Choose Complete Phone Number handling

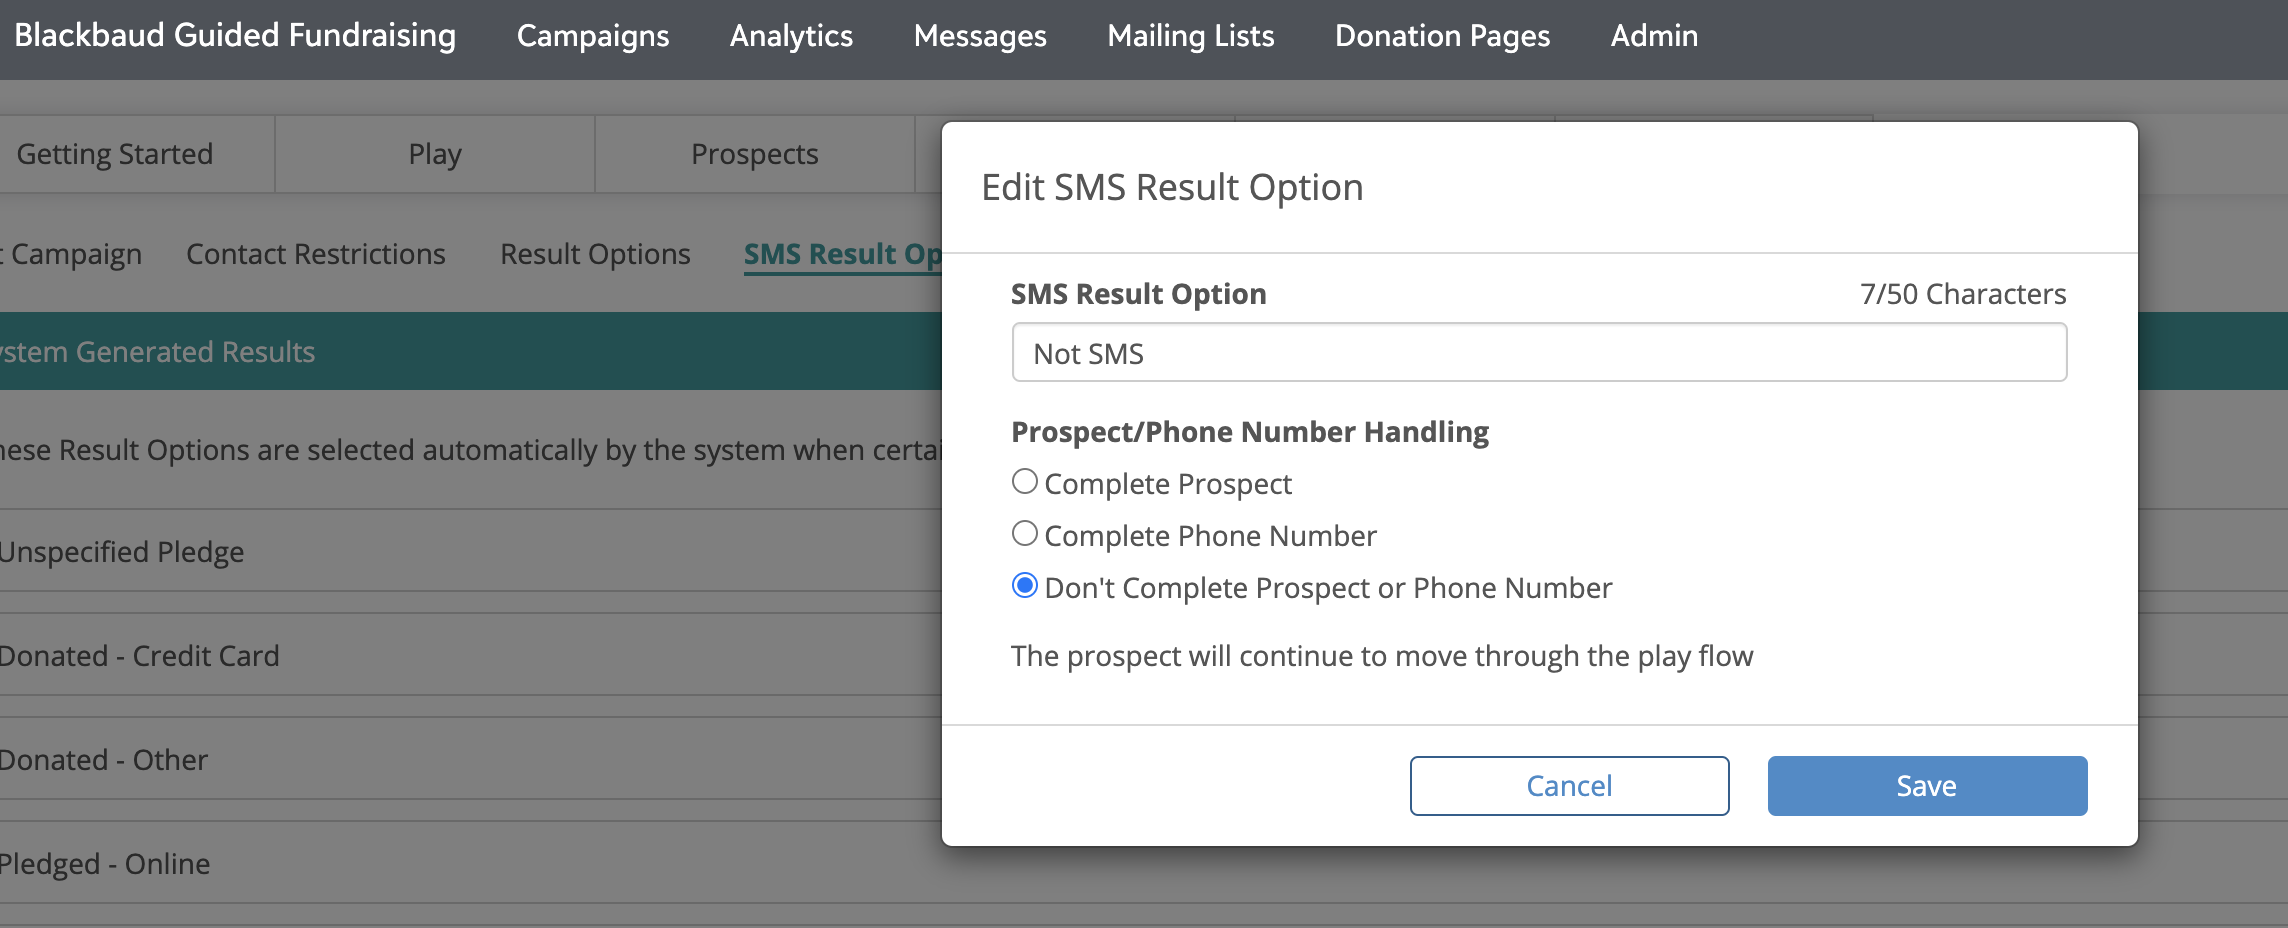click(1024, 533)
